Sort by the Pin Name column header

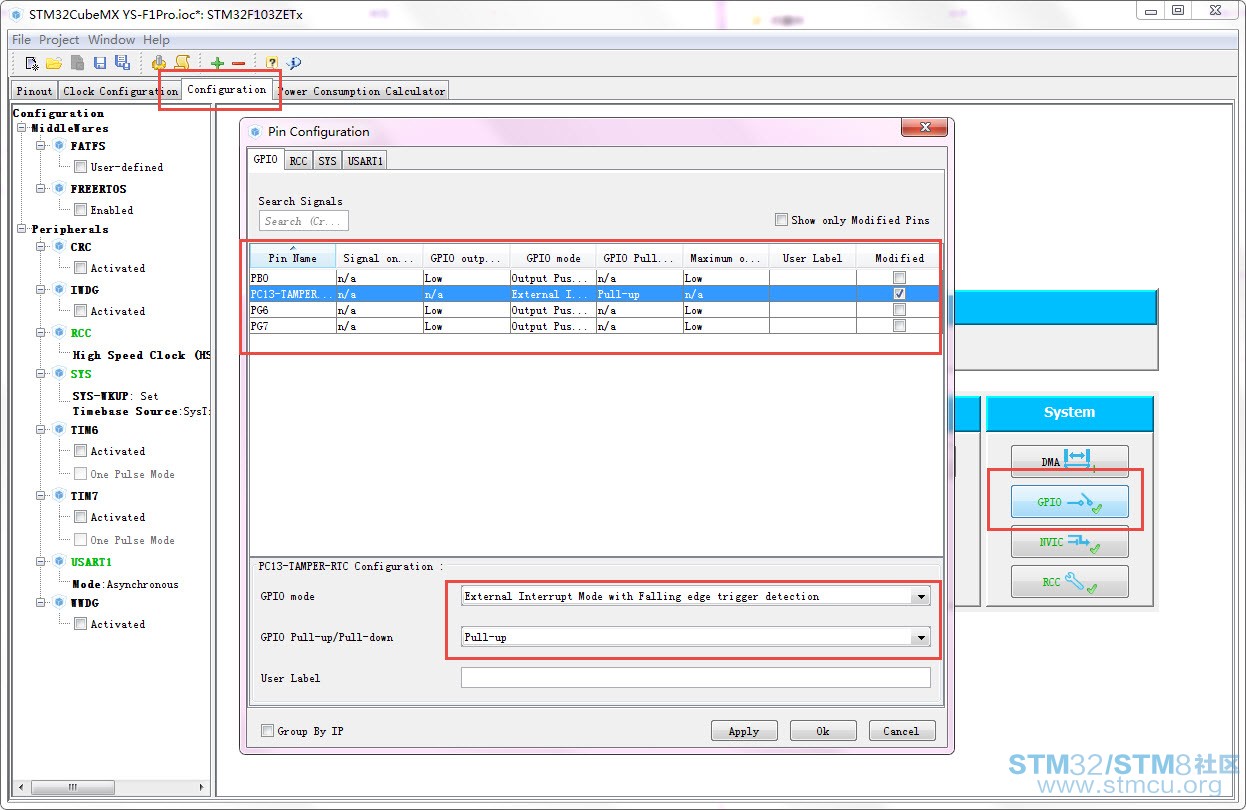tap(292, 256)
